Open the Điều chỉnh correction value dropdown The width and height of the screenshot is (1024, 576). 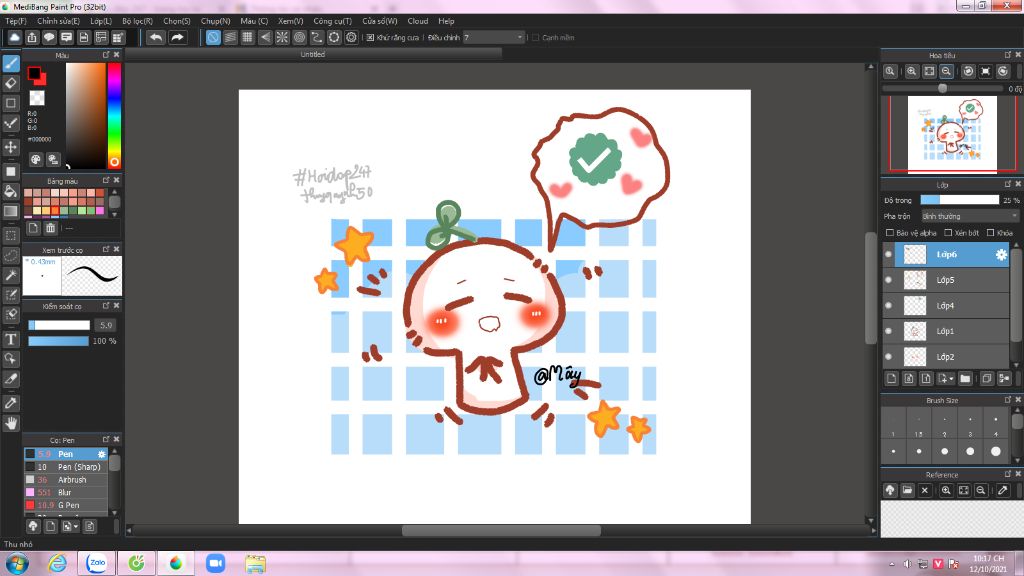[x=494, y=37]
